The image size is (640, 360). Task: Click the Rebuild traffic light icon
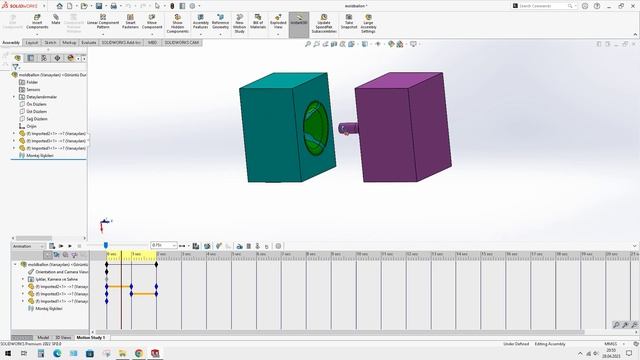pos(172,6)
